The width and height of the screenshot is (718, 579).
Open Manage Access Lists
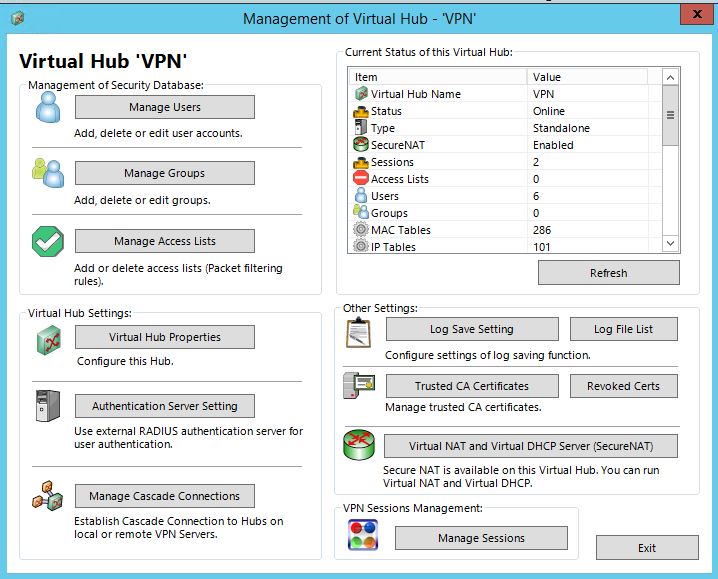(165, 241)
